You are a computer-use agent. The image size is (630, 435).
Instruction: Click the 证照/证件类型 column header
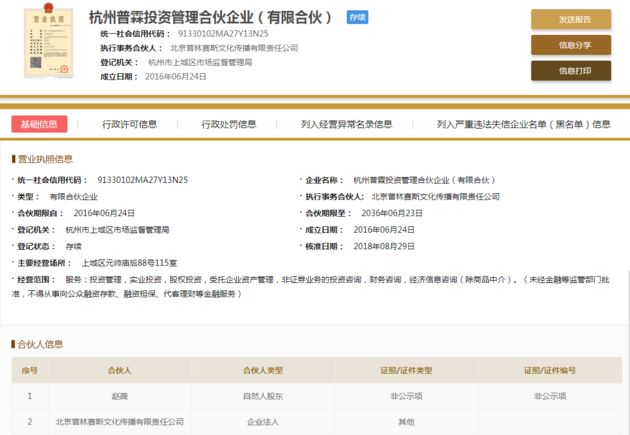[x=405, y=370]
